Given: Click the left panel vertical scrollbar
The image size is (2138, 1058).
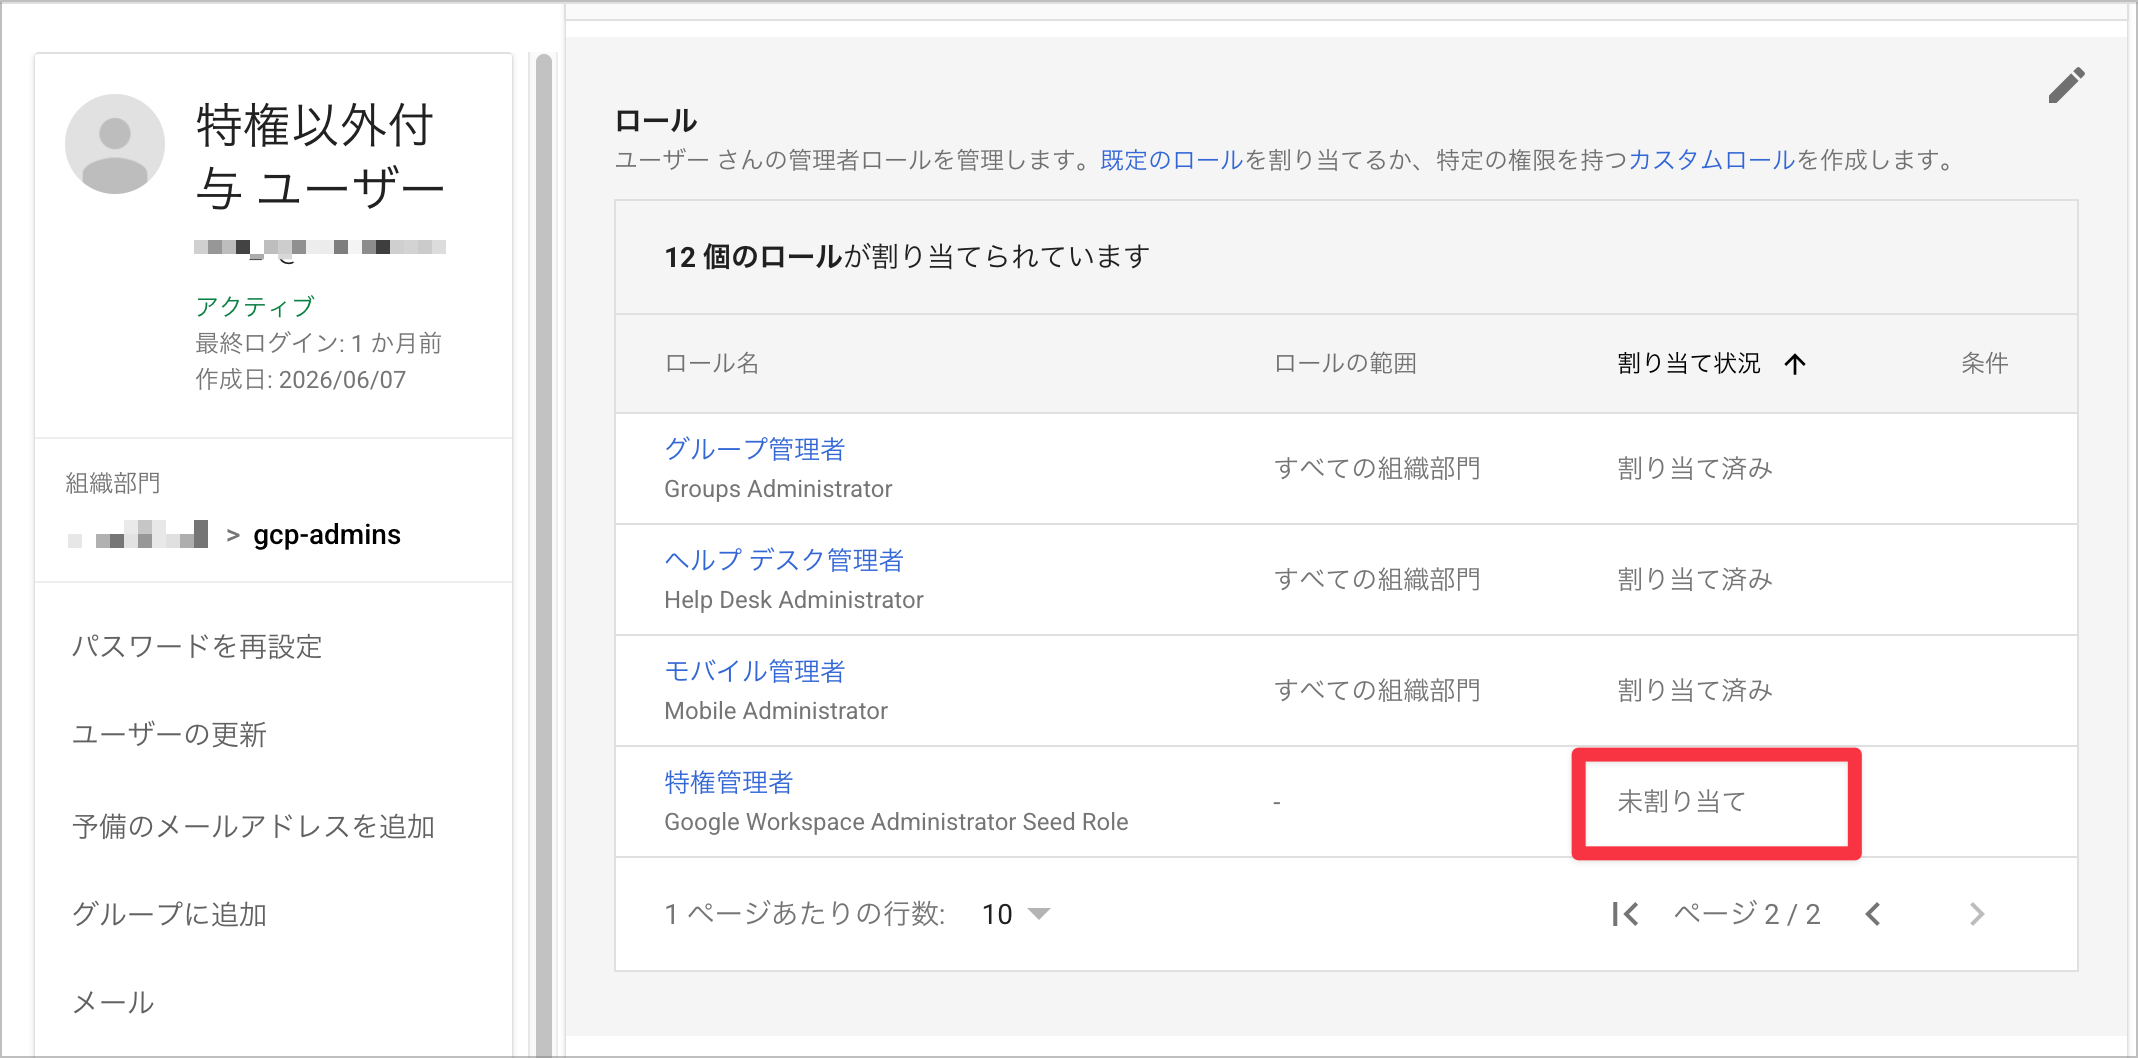Looking at the screenshot, I should pos(544,555).
